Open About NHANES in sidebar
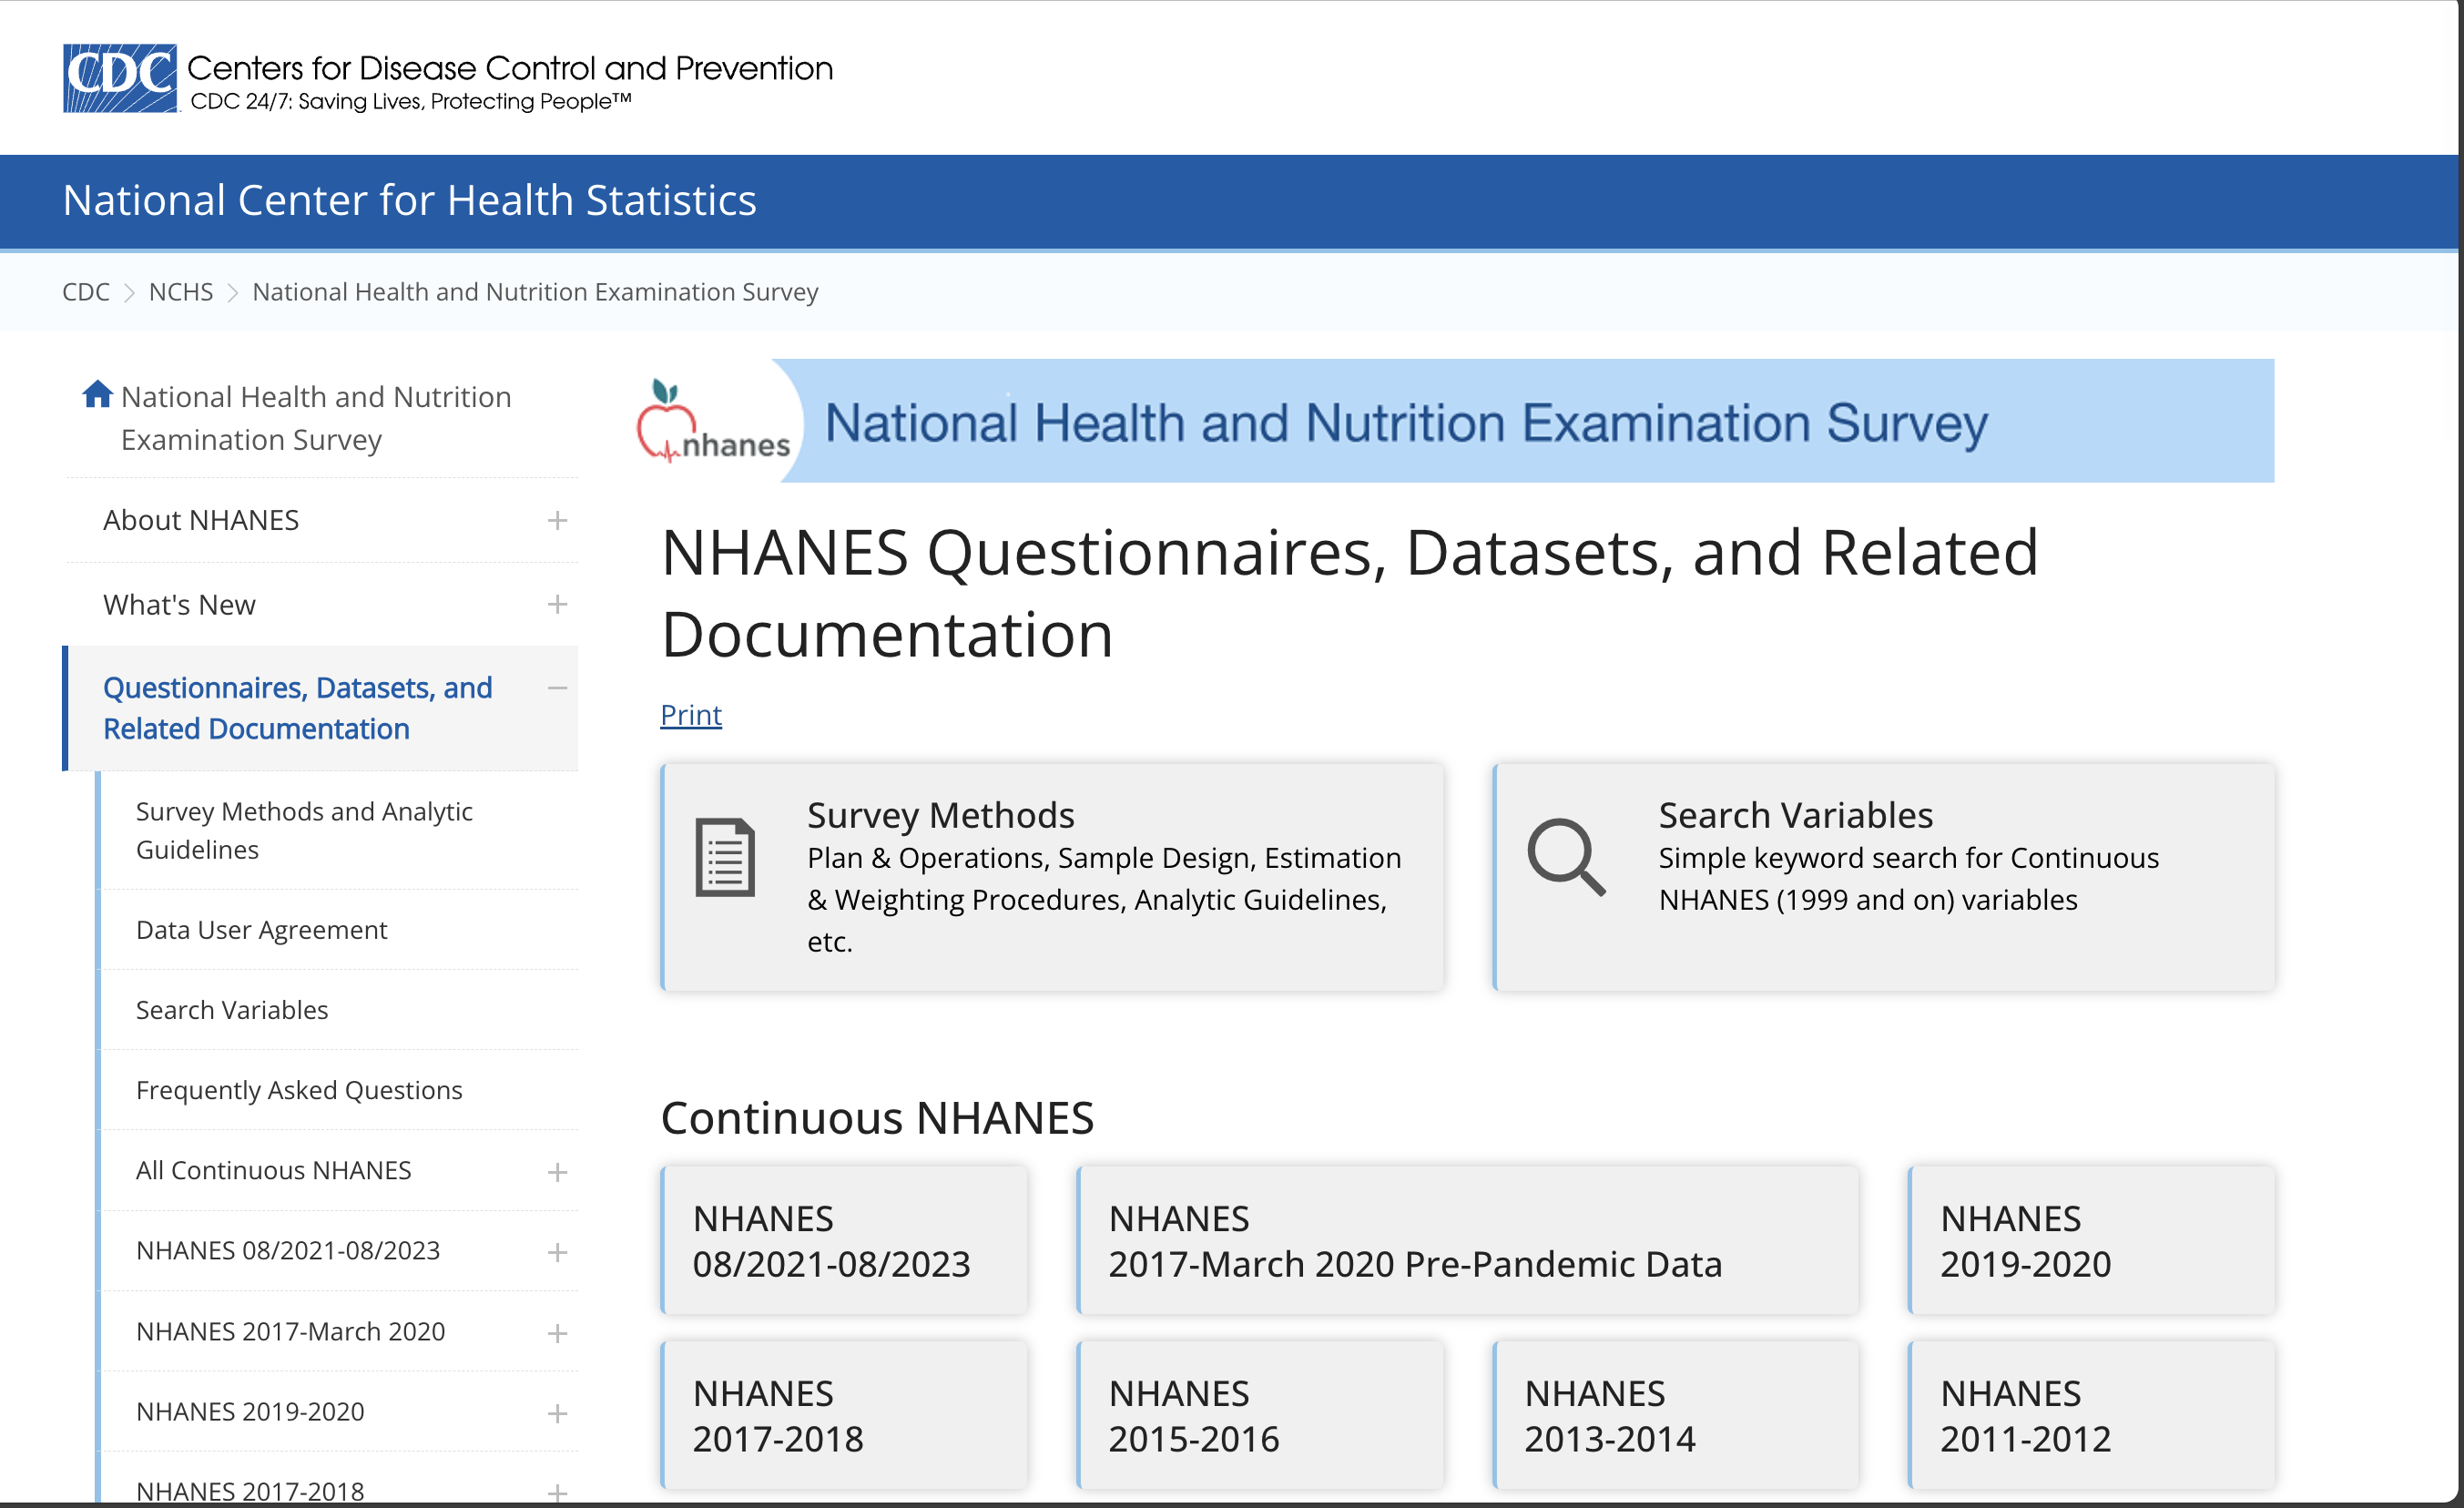 tap(201, 520)
